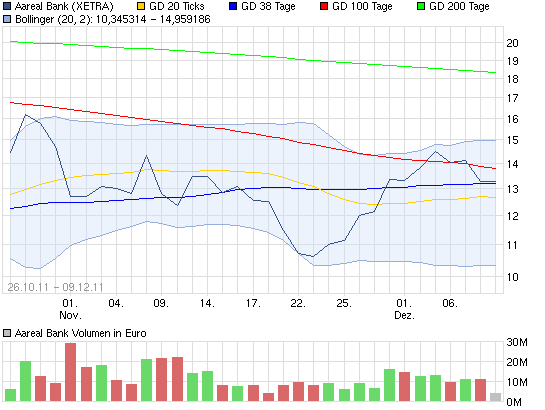Click the '01. Dez.' axis date label
Viewport: 545px width, 410px height.
point(405,309)
